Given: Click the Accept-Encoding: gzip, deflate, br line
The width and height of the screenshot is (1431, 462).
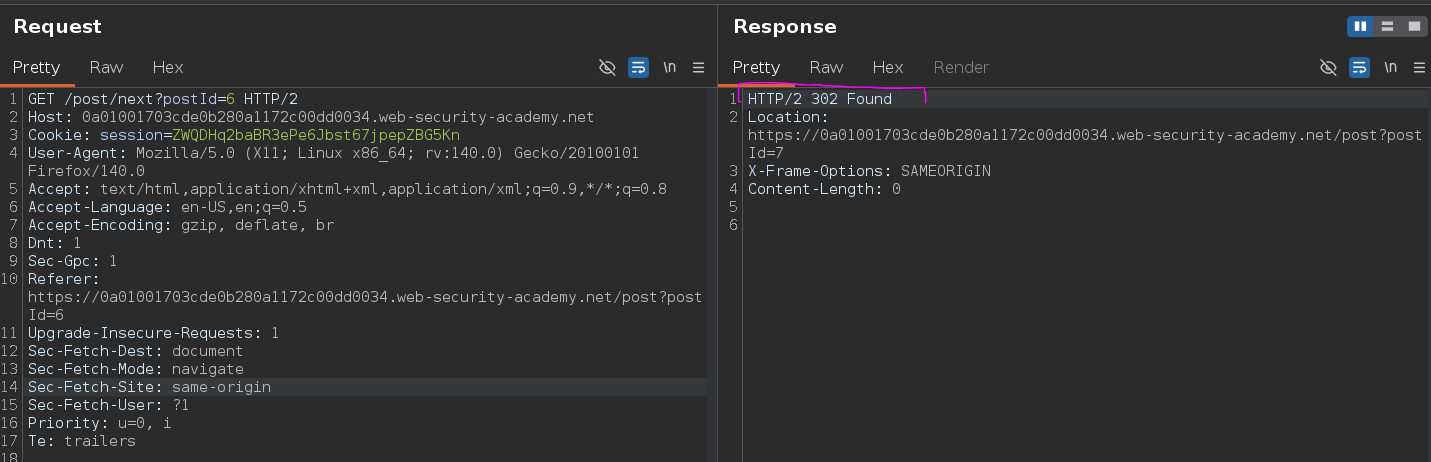Looking at the screenshot, I should (181, 225).
